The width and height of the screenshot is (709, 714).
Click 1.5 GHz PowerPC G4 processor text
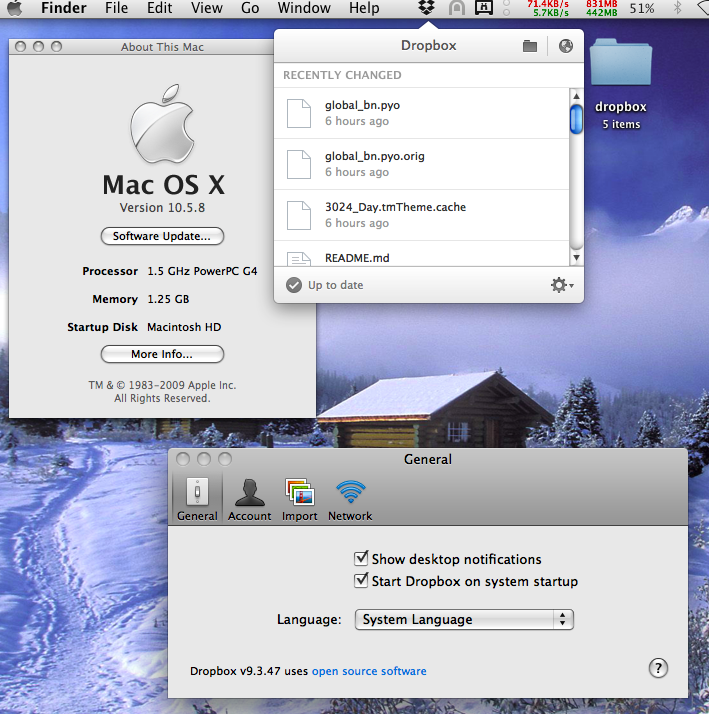coord(202,271)
